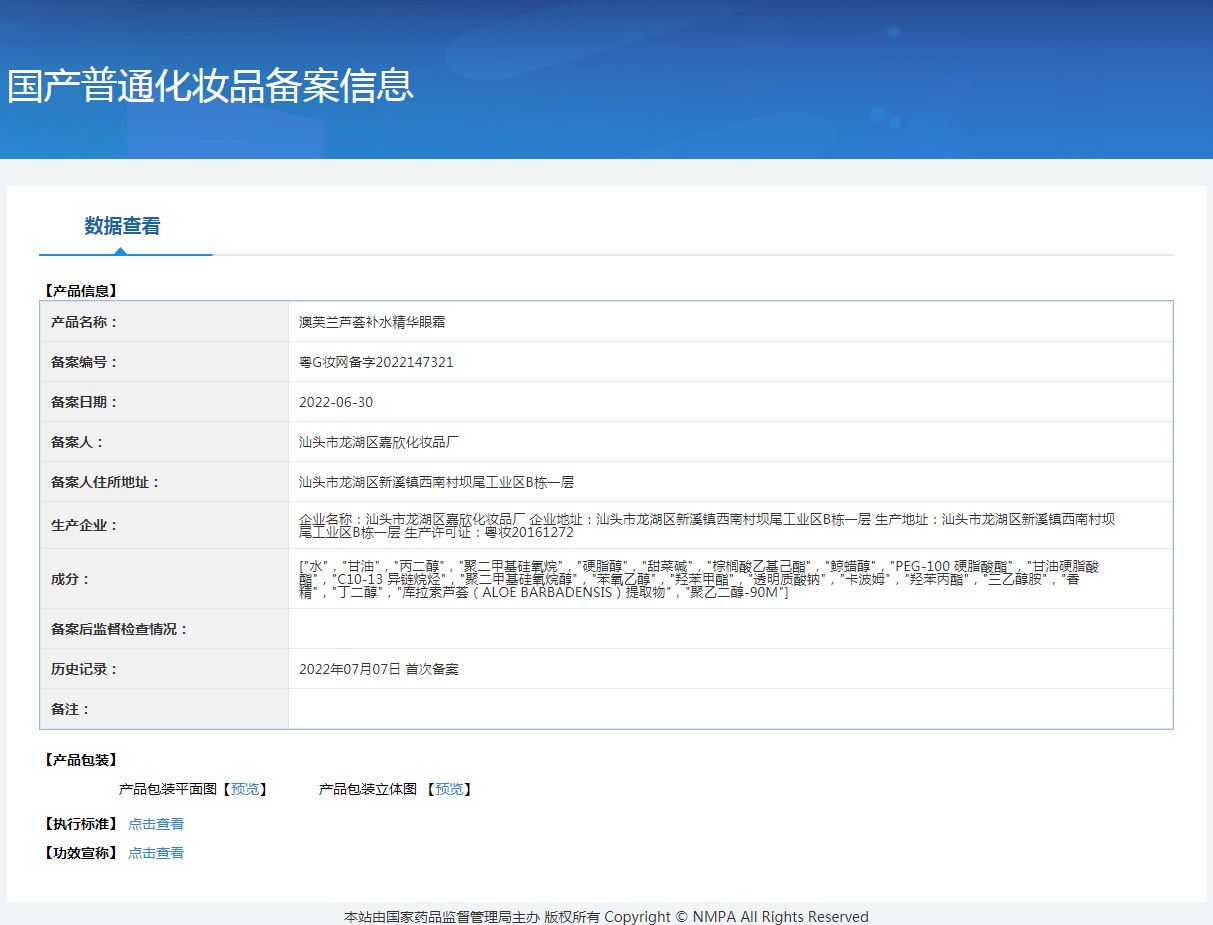Image resolution: width=1213 pixels, height=925 pixels.
Task: Click the 备案后监督检查情况 row label
Action: (120, 629)
